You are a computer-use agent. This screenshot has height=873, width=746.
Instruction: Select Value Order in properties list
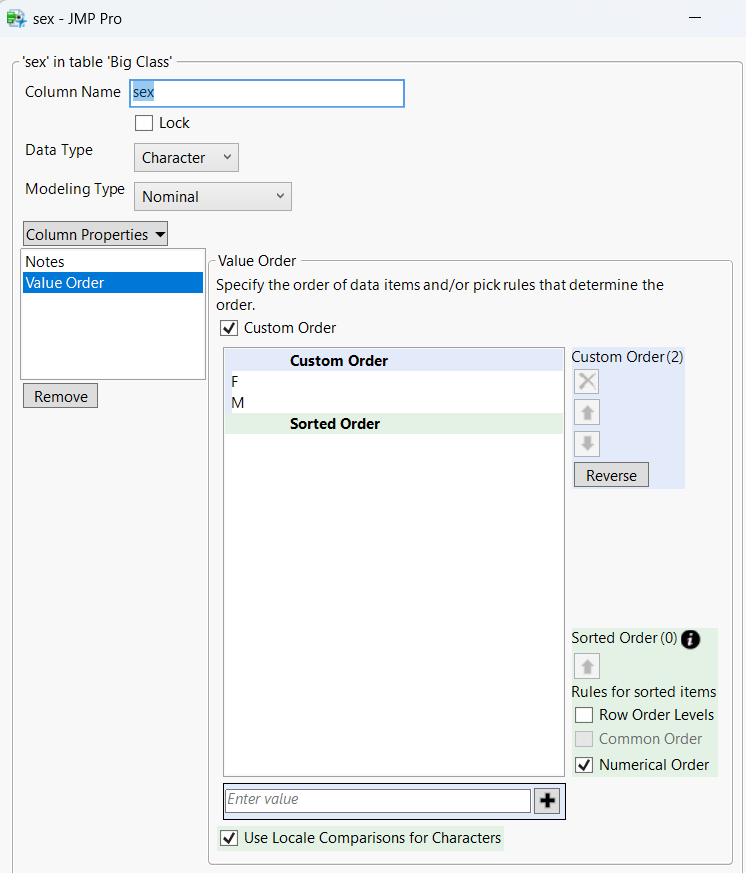click(x=65, y=283)
